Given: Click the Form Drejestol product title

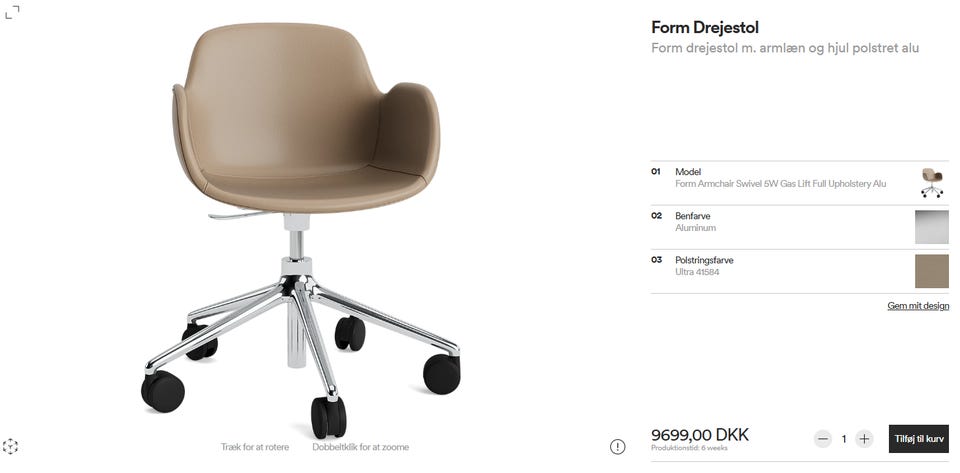Looking at the screenshot, I should (705, 28).
